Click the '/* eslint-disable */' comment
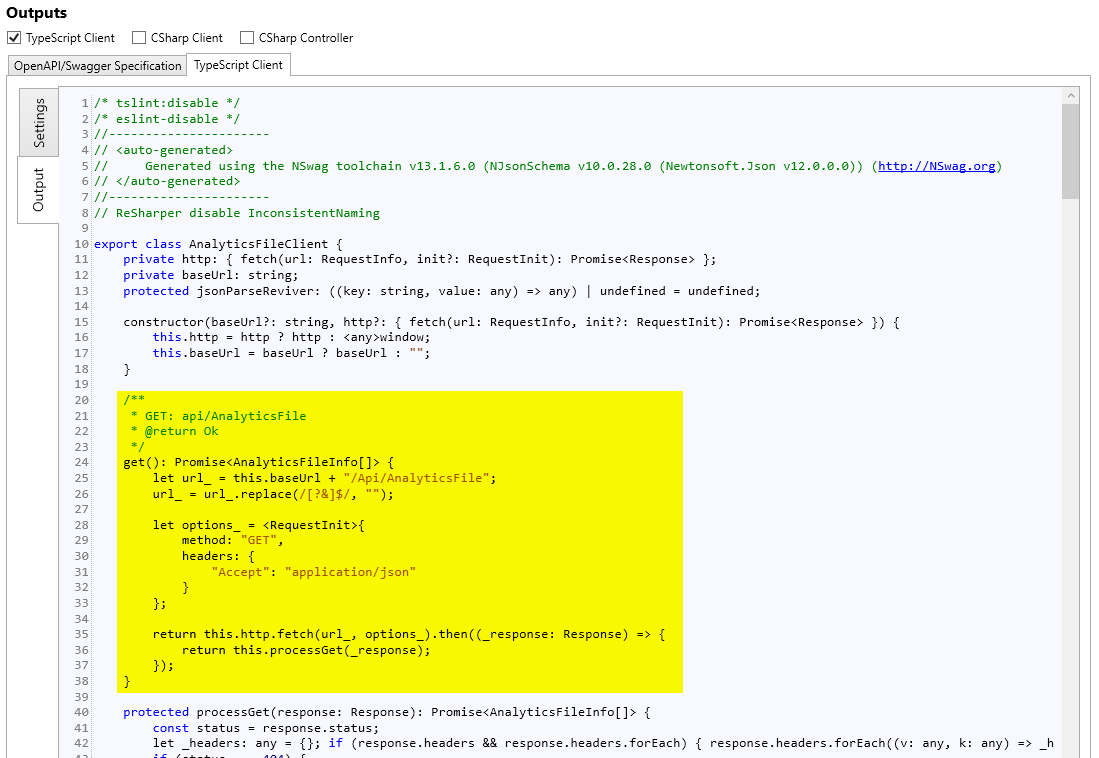This screenshot has width=1099, height=758. 167,119
